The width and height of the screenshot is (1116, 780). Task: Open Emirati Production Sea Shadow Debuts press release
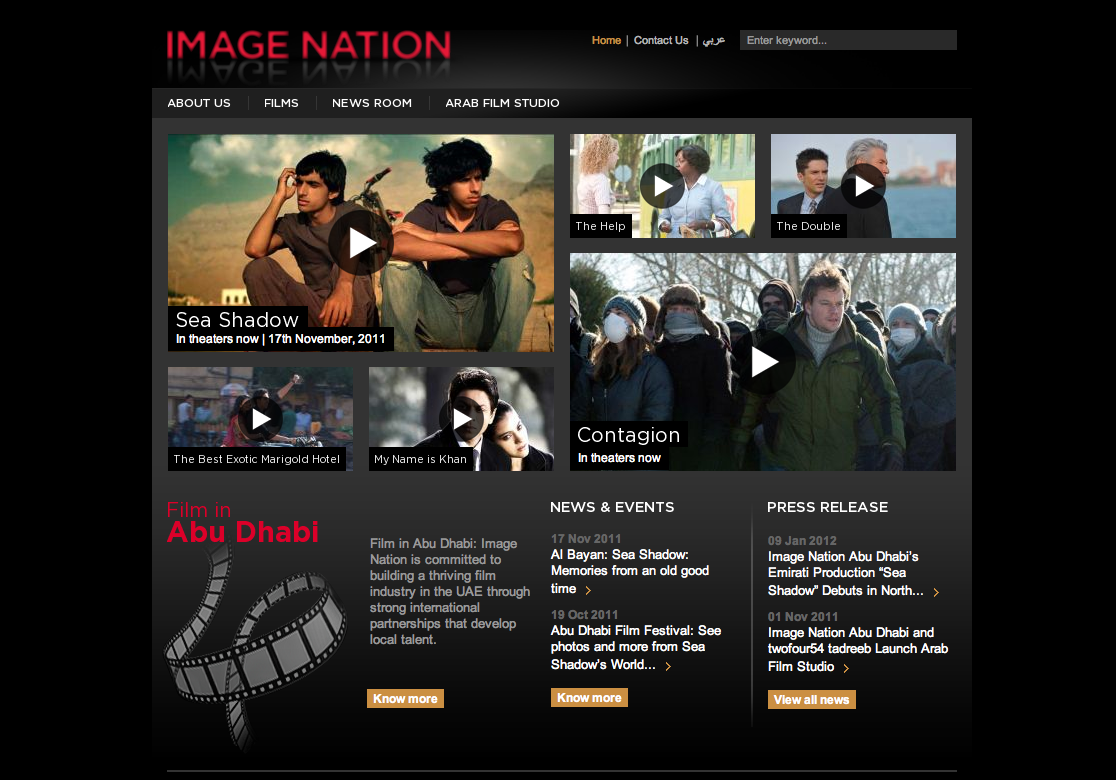(846, 574)
